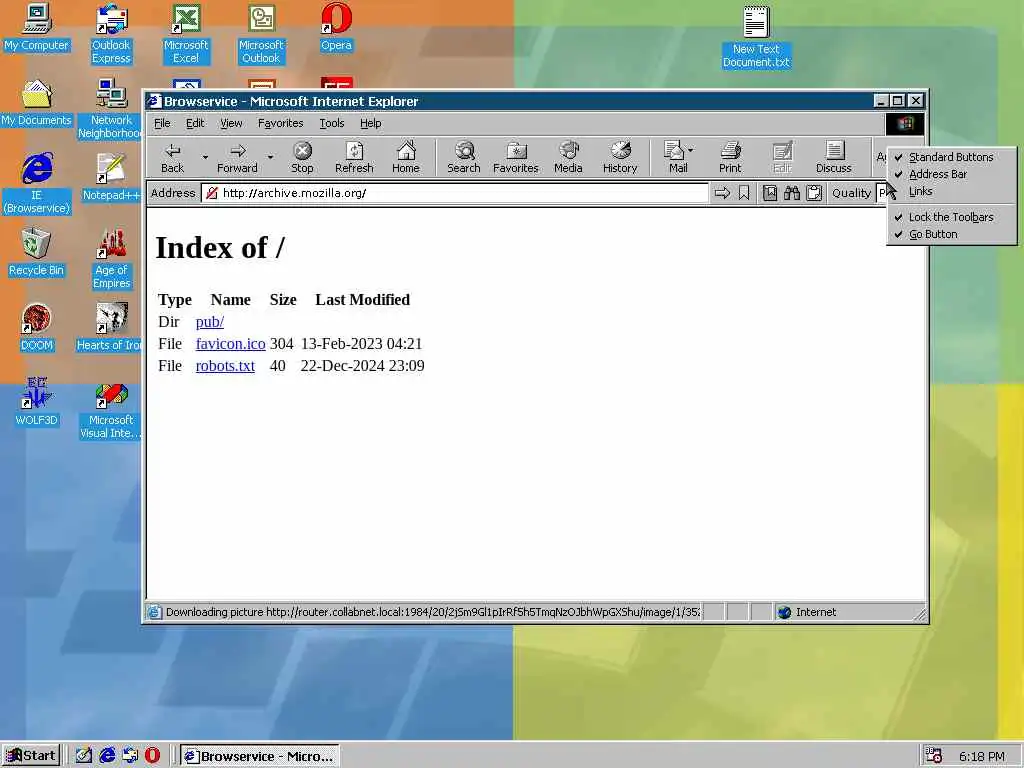Print the page with the Print icon
This screenshot has width=1024, height=768.
730,157
